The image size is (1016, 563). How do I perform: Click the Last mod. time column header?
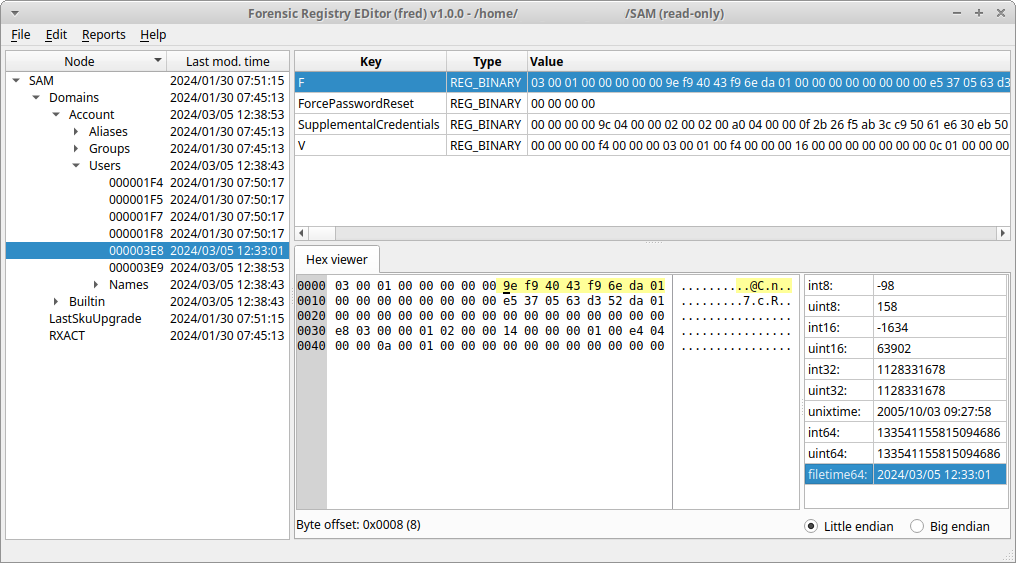click(227, 62)
